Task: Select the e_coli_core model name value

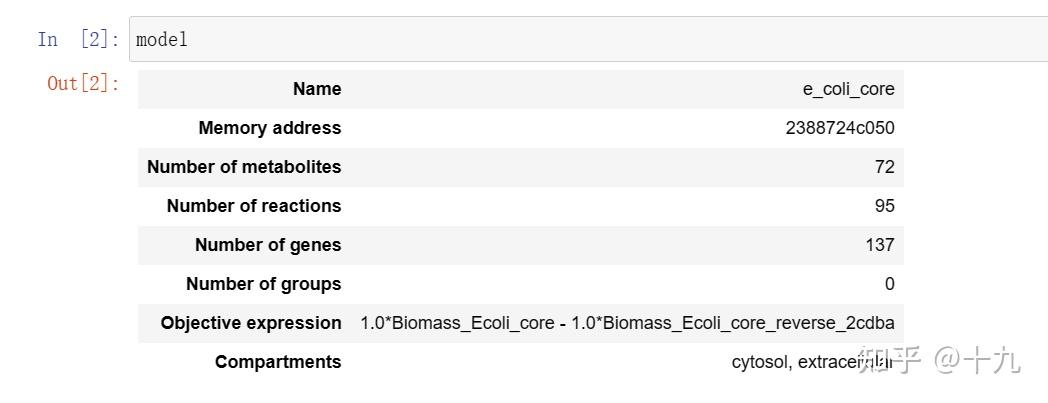Action: (x=848, y=89)
